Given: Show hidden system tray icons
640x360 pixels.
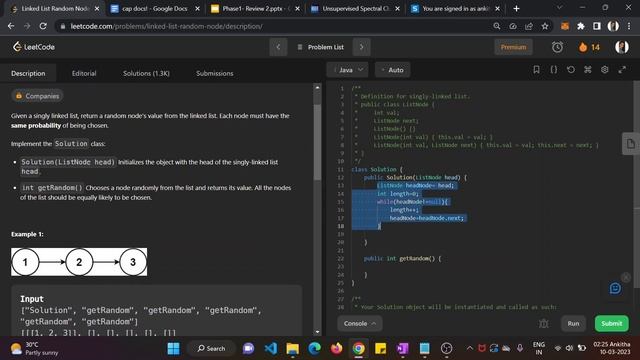Looking at the screenshot, I should click(x=469, y=348).
